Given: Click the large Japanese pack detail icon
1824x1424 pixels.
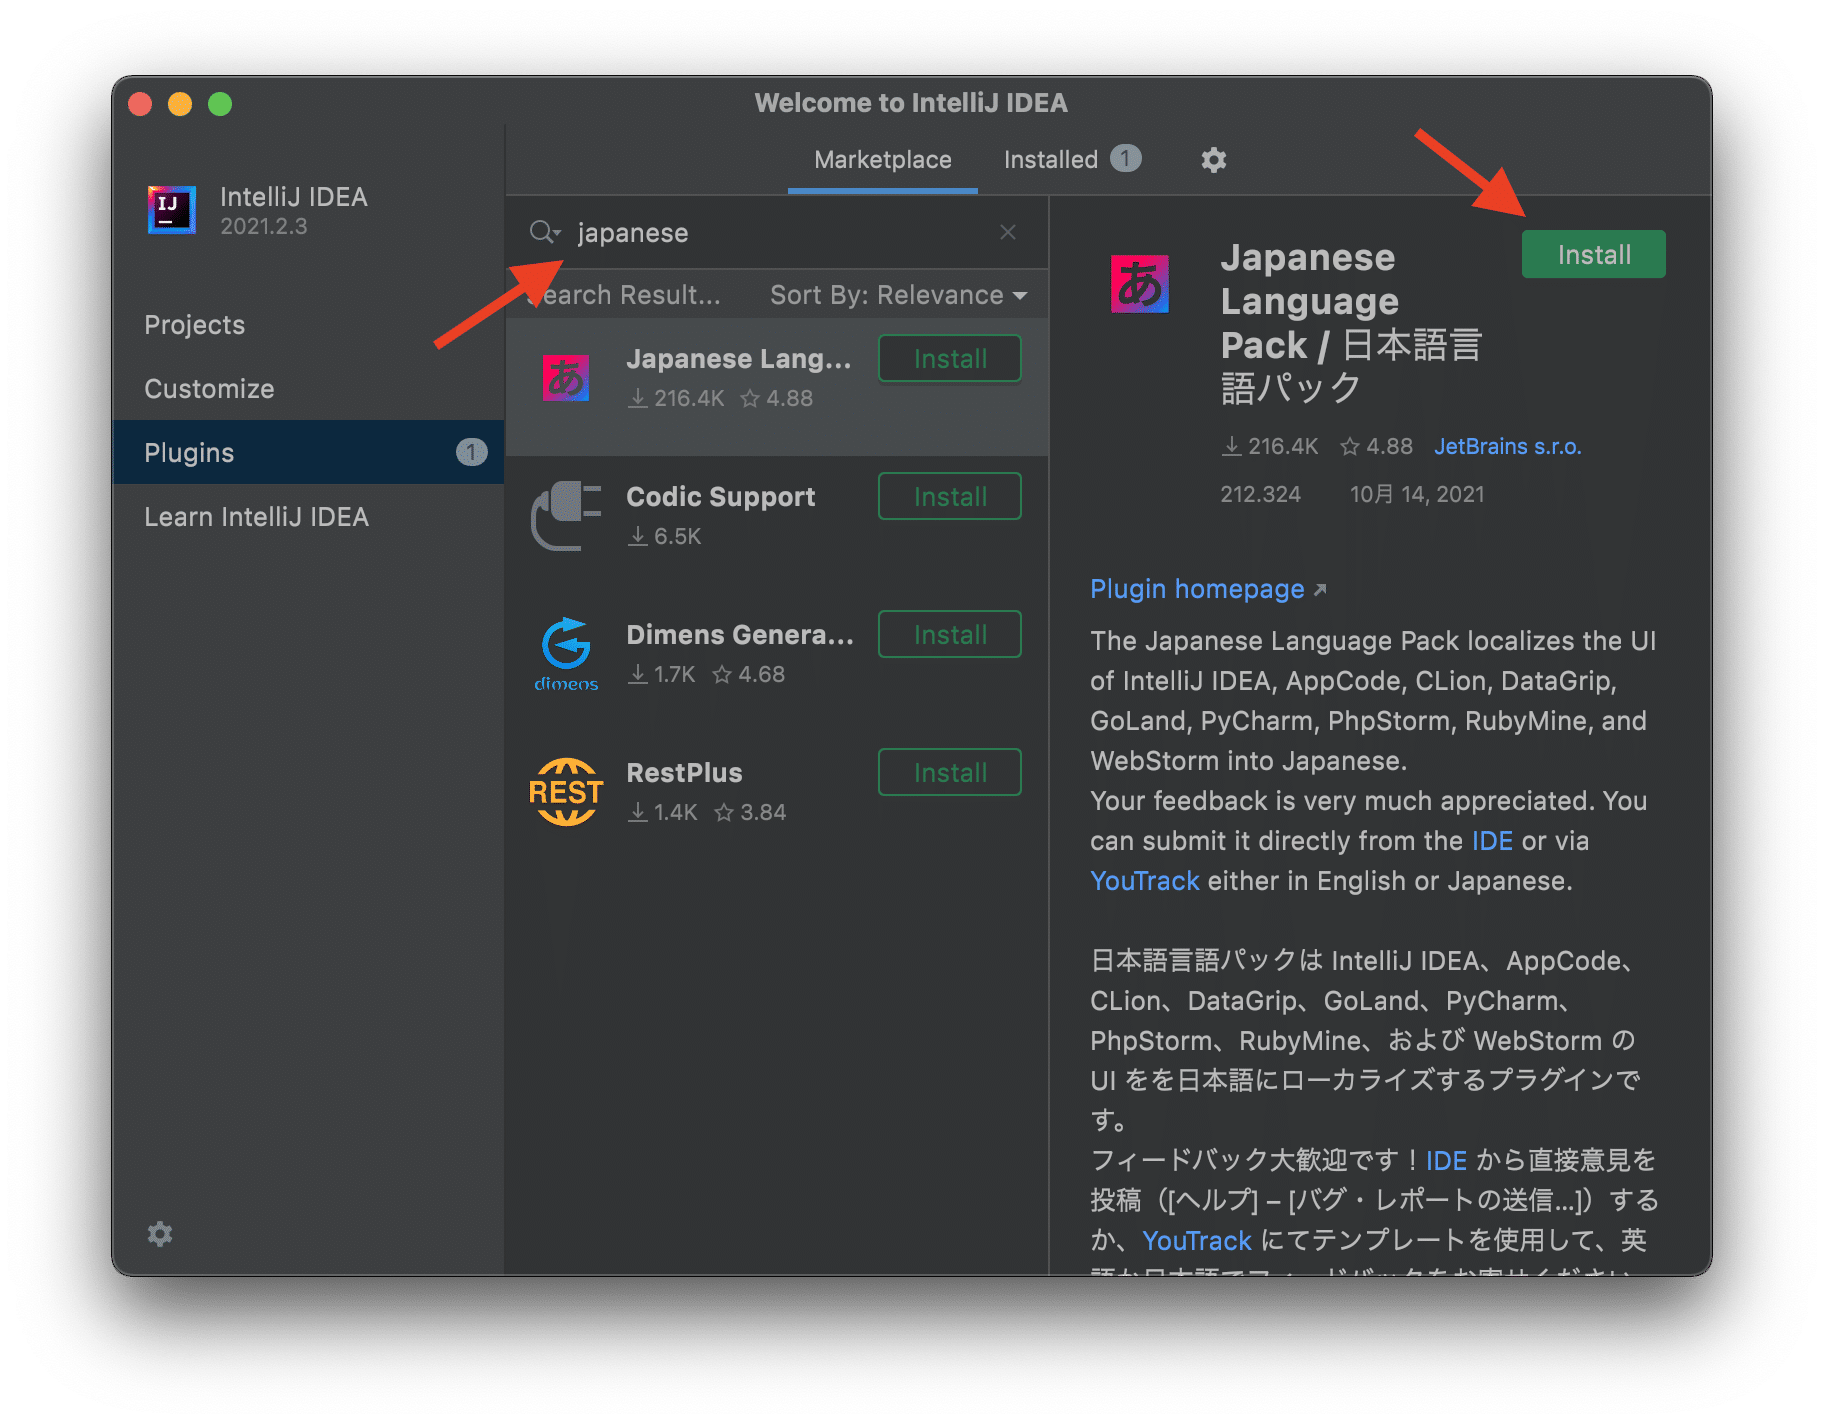Looking at the screenshot, I should 1139,284.
